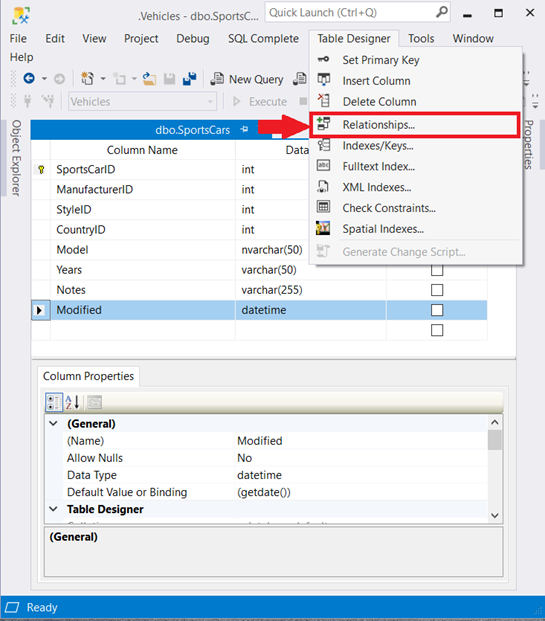545x621 pixels.
Task: Click the Navigate Forward arrow icon
Action: (x=59, y=79)
